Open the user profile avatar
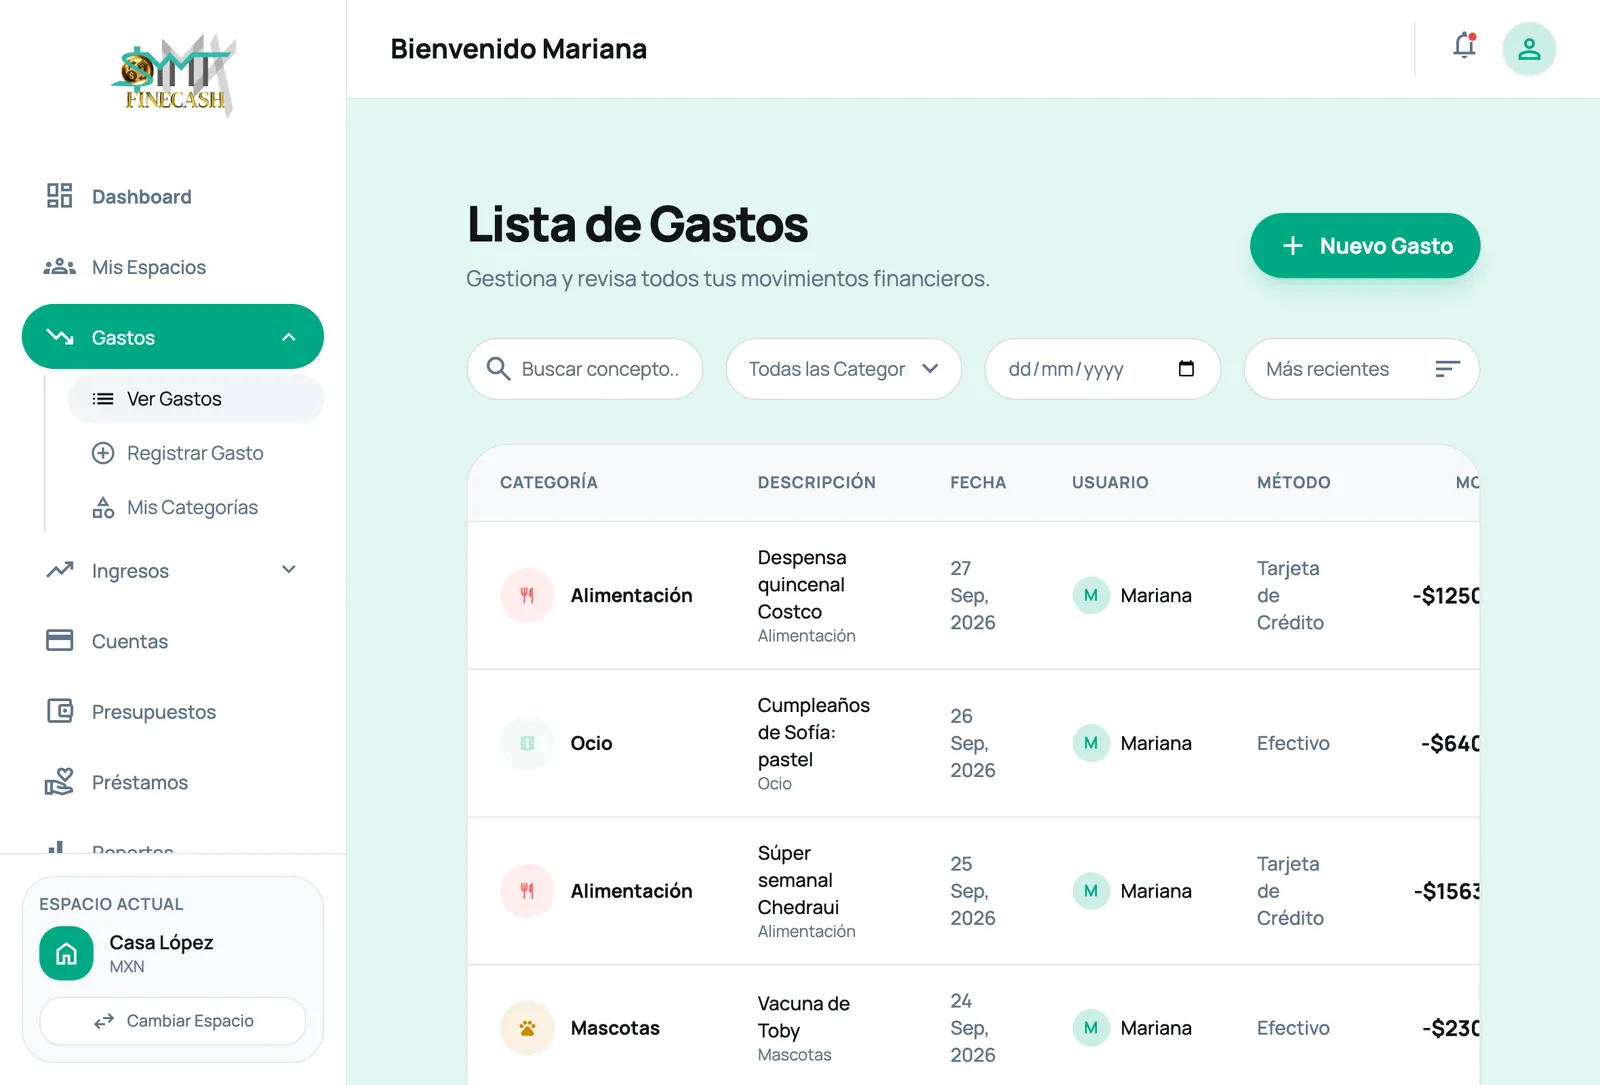Image resolution: width=1600 pixels, height=1085 pixels. click(x=1529, y=49)
